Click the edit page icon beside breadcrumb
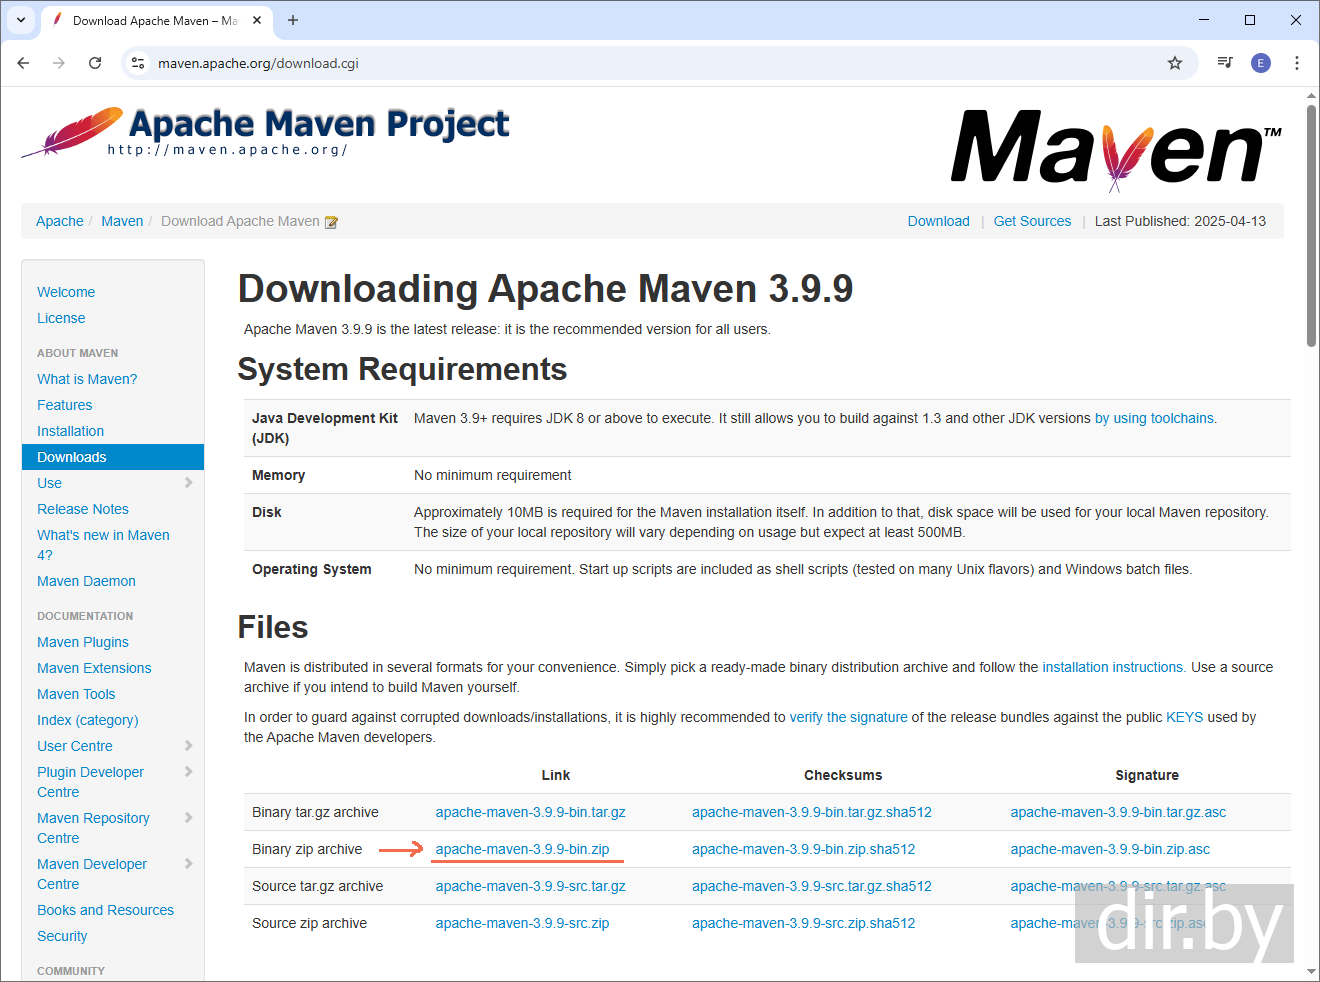1320x982 pixels. [331, 222]
